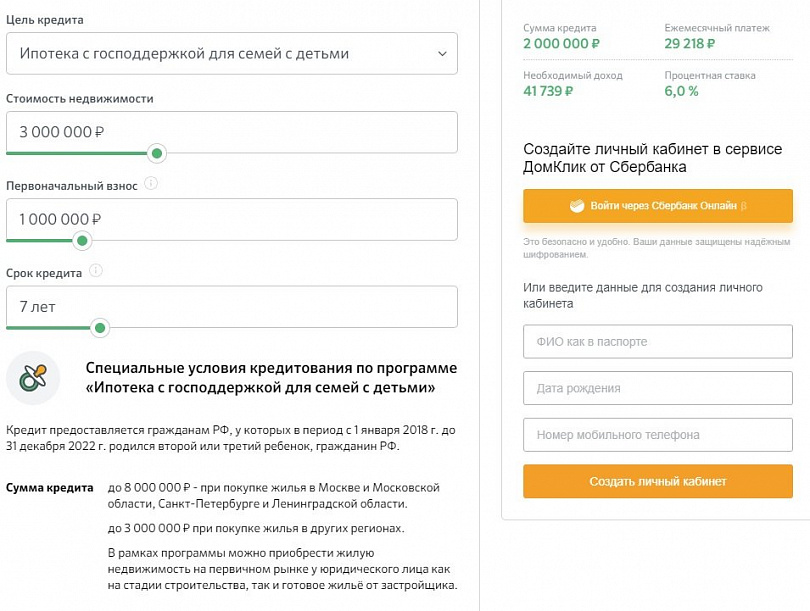The width and height of the screenshot is (810, 611).
Task: Focus the 7 лет loan term field
Action: [x=231, y=306]
